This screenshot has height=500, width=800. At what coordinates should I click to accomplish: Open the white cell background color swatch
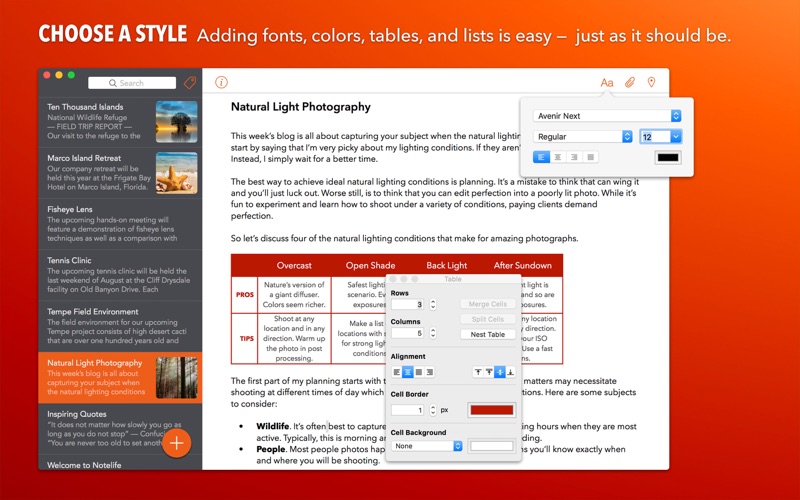click(x=491, y=446)
